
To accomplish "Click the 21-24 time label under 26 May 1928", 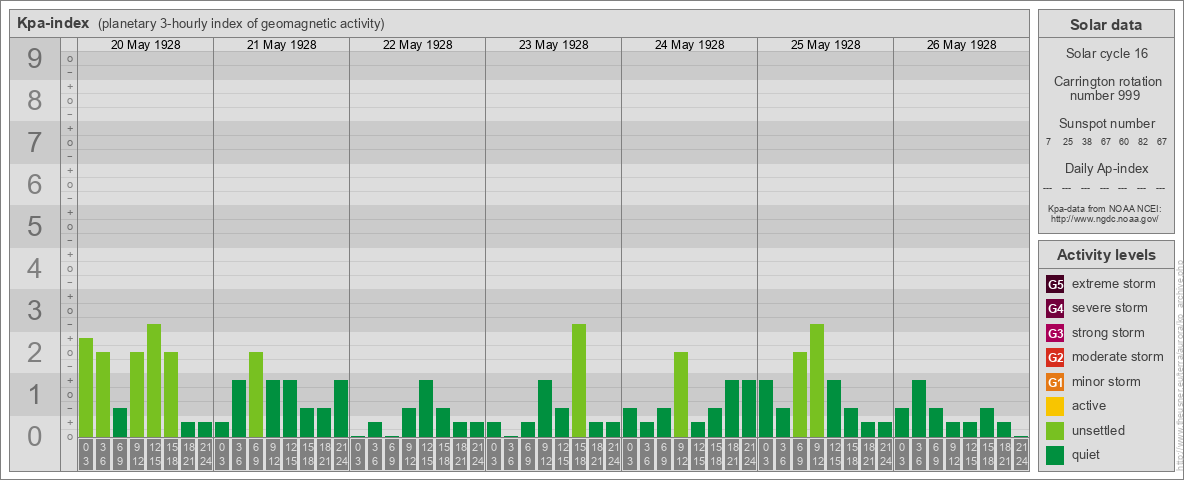I will [1021, 454].
